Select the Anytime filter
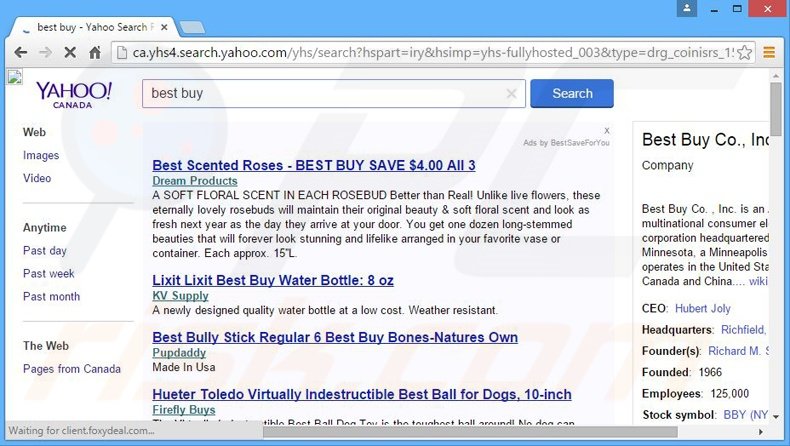Viewport: 790px width, 446px height. click(44, 227)
